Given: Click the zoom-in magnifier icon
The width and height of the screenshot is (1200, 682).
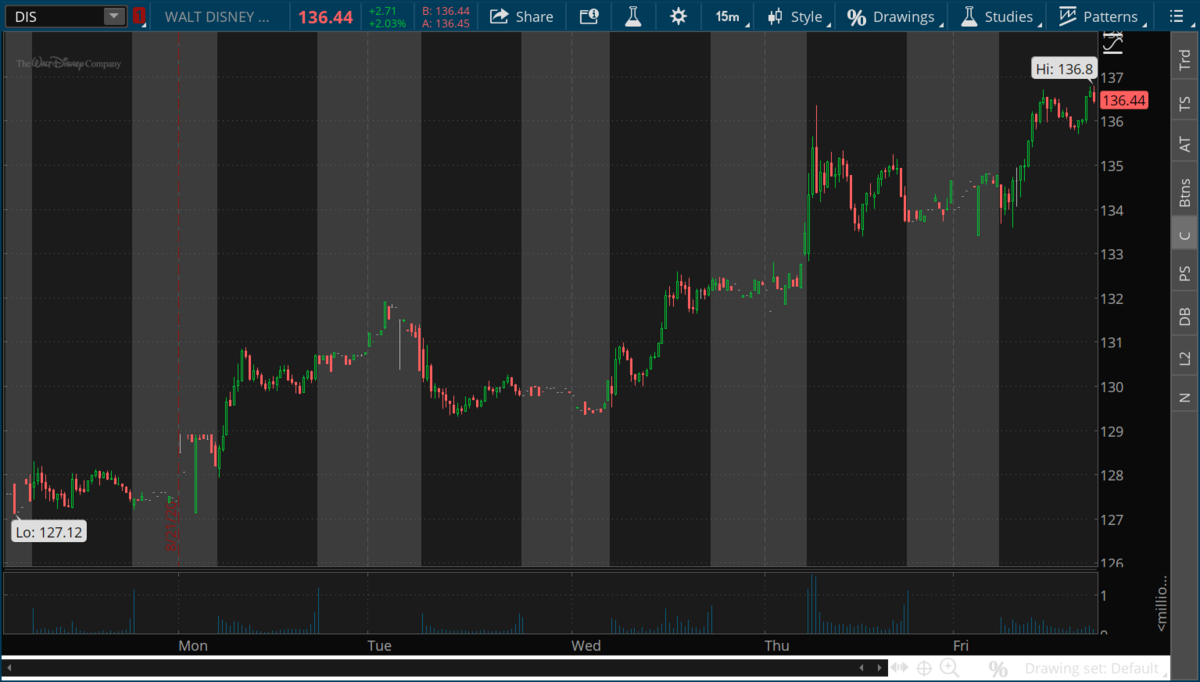Looking at the screenshot, I should click(950, 668).
